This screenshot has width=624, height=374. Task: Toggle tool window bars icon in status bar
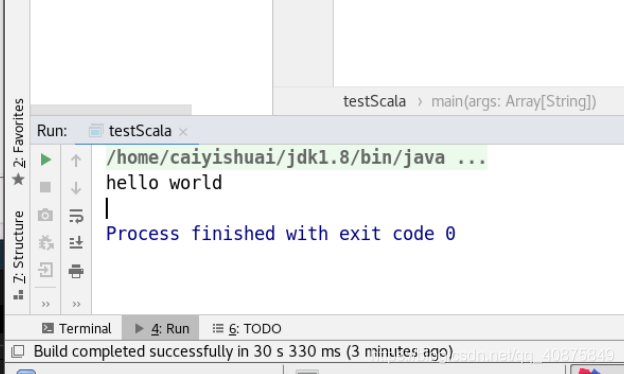(18, 351)
